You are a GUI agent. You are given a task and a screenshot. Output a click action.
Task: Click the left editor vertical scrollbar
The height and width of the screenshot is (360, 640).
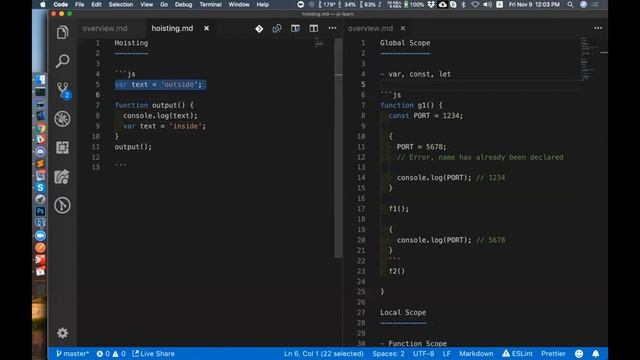[338, 148]
